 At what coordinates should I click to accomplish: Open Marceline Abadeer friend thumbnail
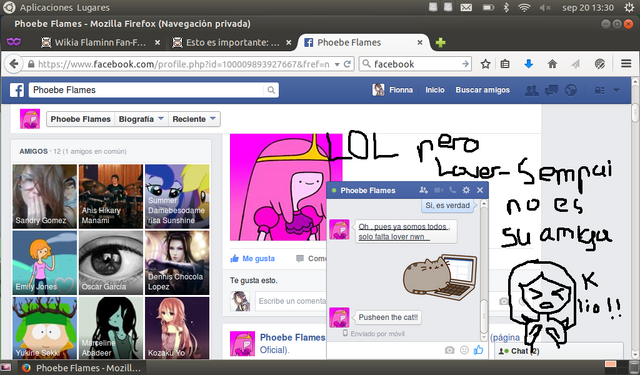(x=111, y=328)
